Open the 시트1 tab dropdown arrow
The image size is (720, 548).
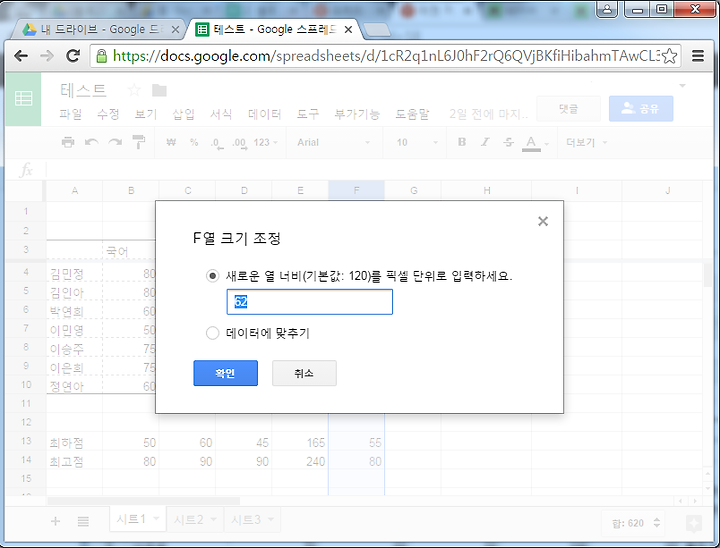(156, 519)
